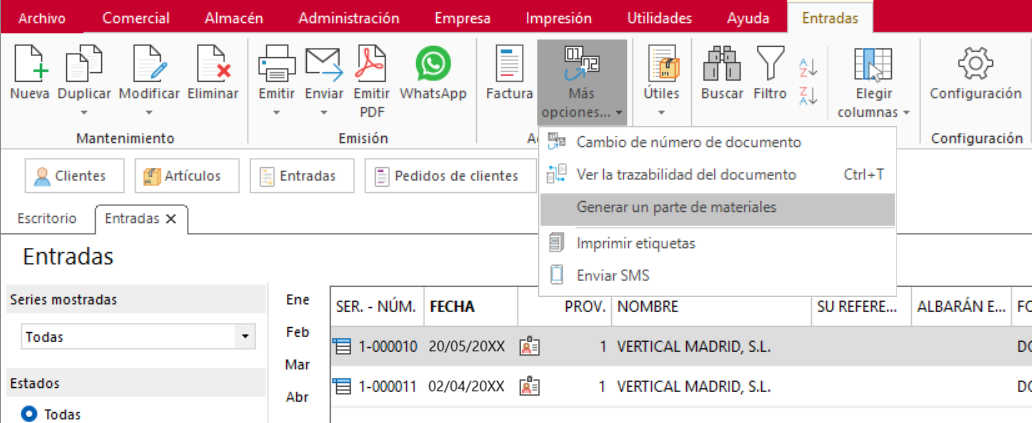Click SU REFERE... column header
Screen dimensions: 1032x423
click(x=862, y=307)
